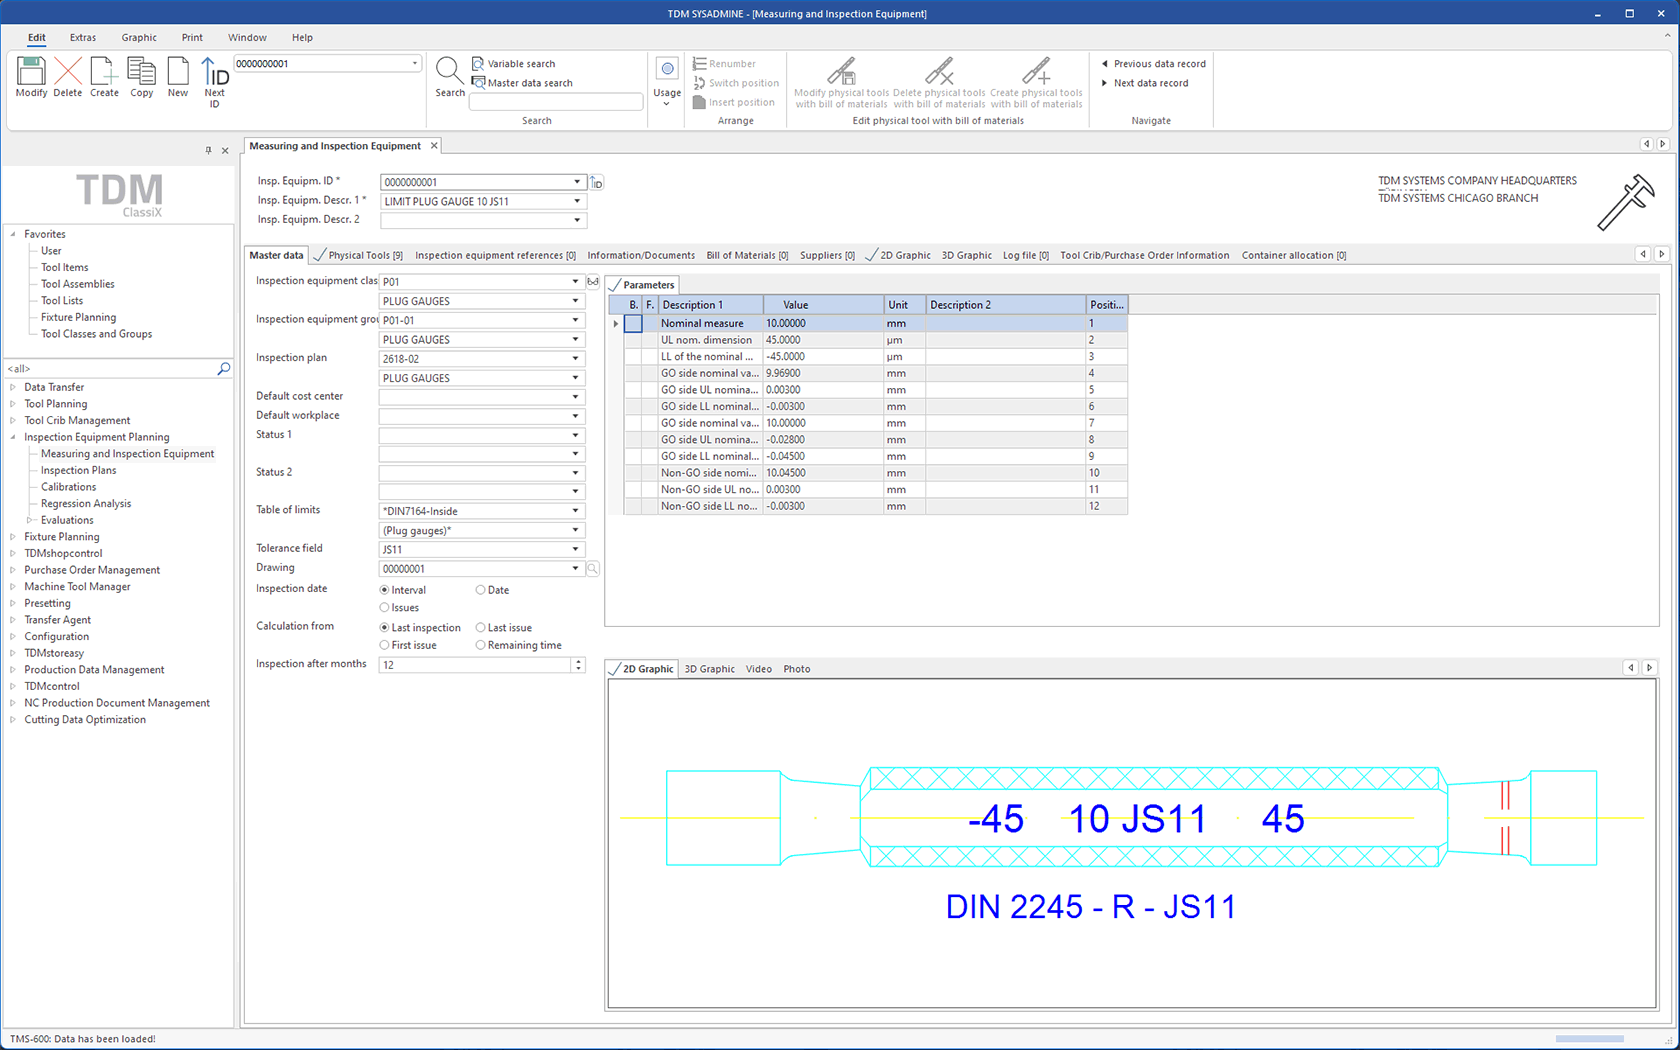The image size is (1680, 1050).
Task: Open the Inspection plan 2618-02 dropdown
Action: [x=576, y=358]
